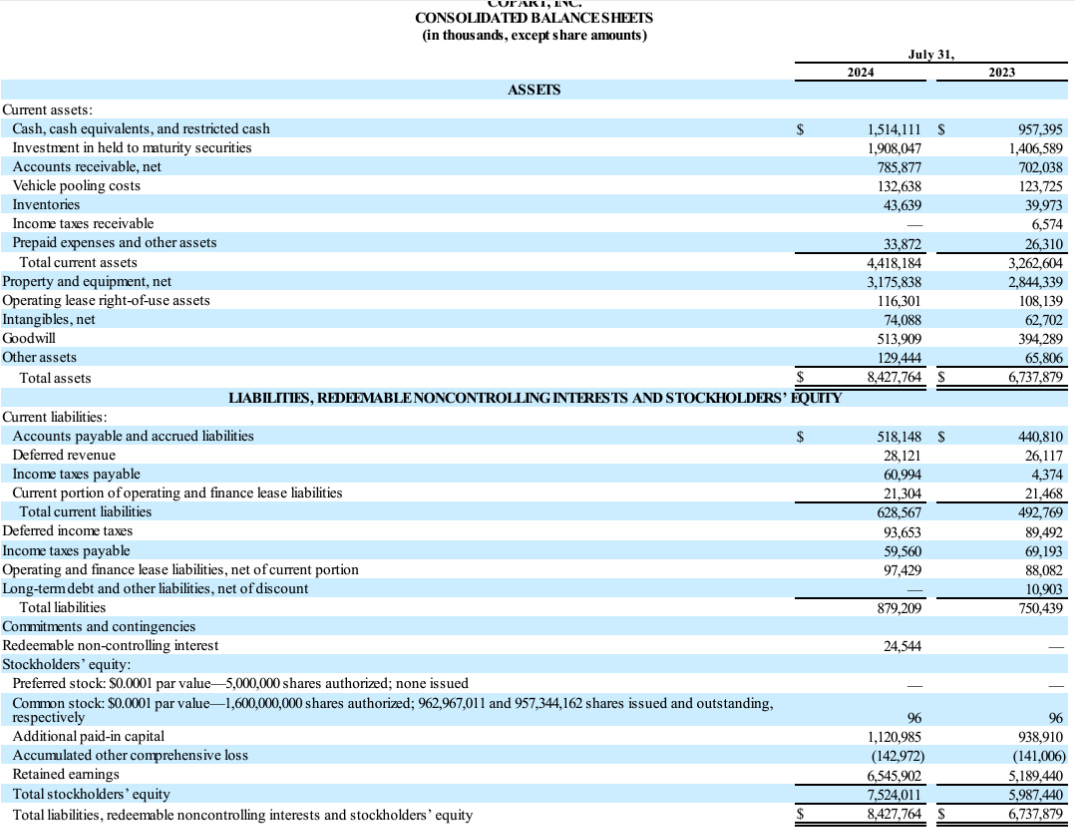Click the liabilities and stockholders' equity heading
The image size is (1075, 827).
(535, 398)
